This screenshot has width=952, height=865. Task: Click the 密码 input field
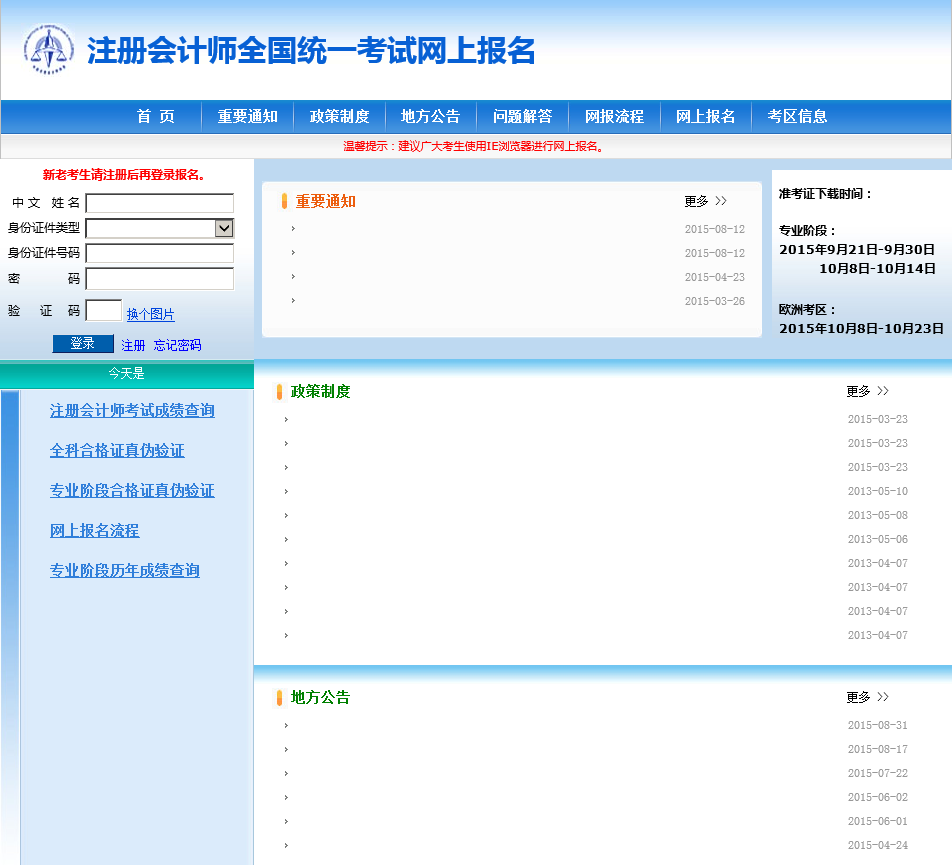tap(160, 279)
